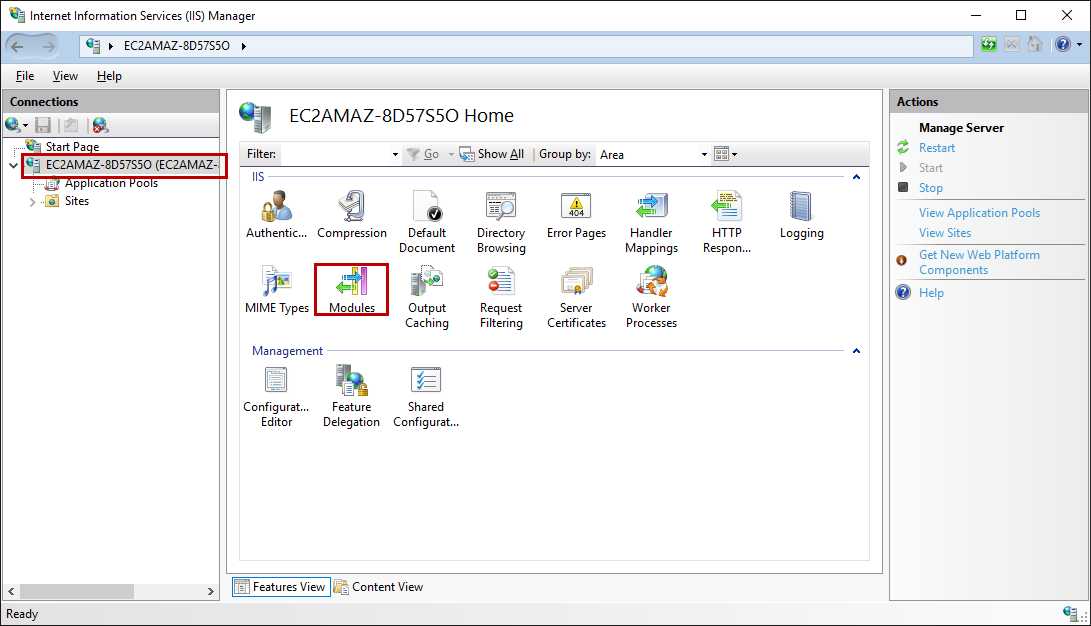Open Directory Browsing settings
This screenshot has width=1091, height=626.
pos(501,222)
